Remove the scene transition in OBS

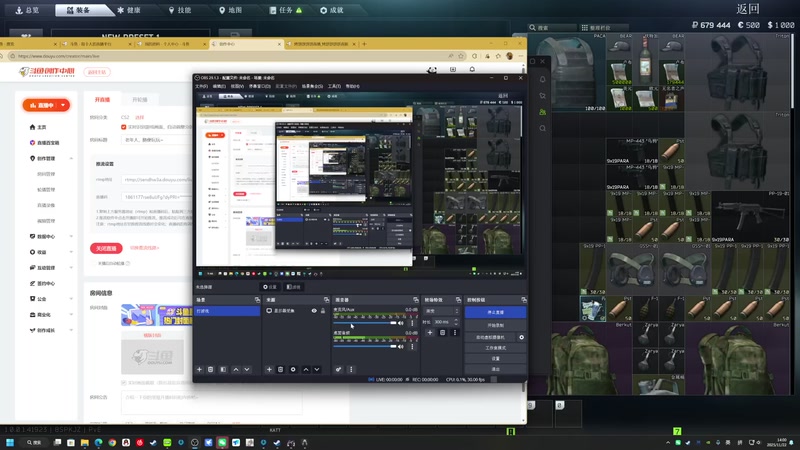coord(442,333)
